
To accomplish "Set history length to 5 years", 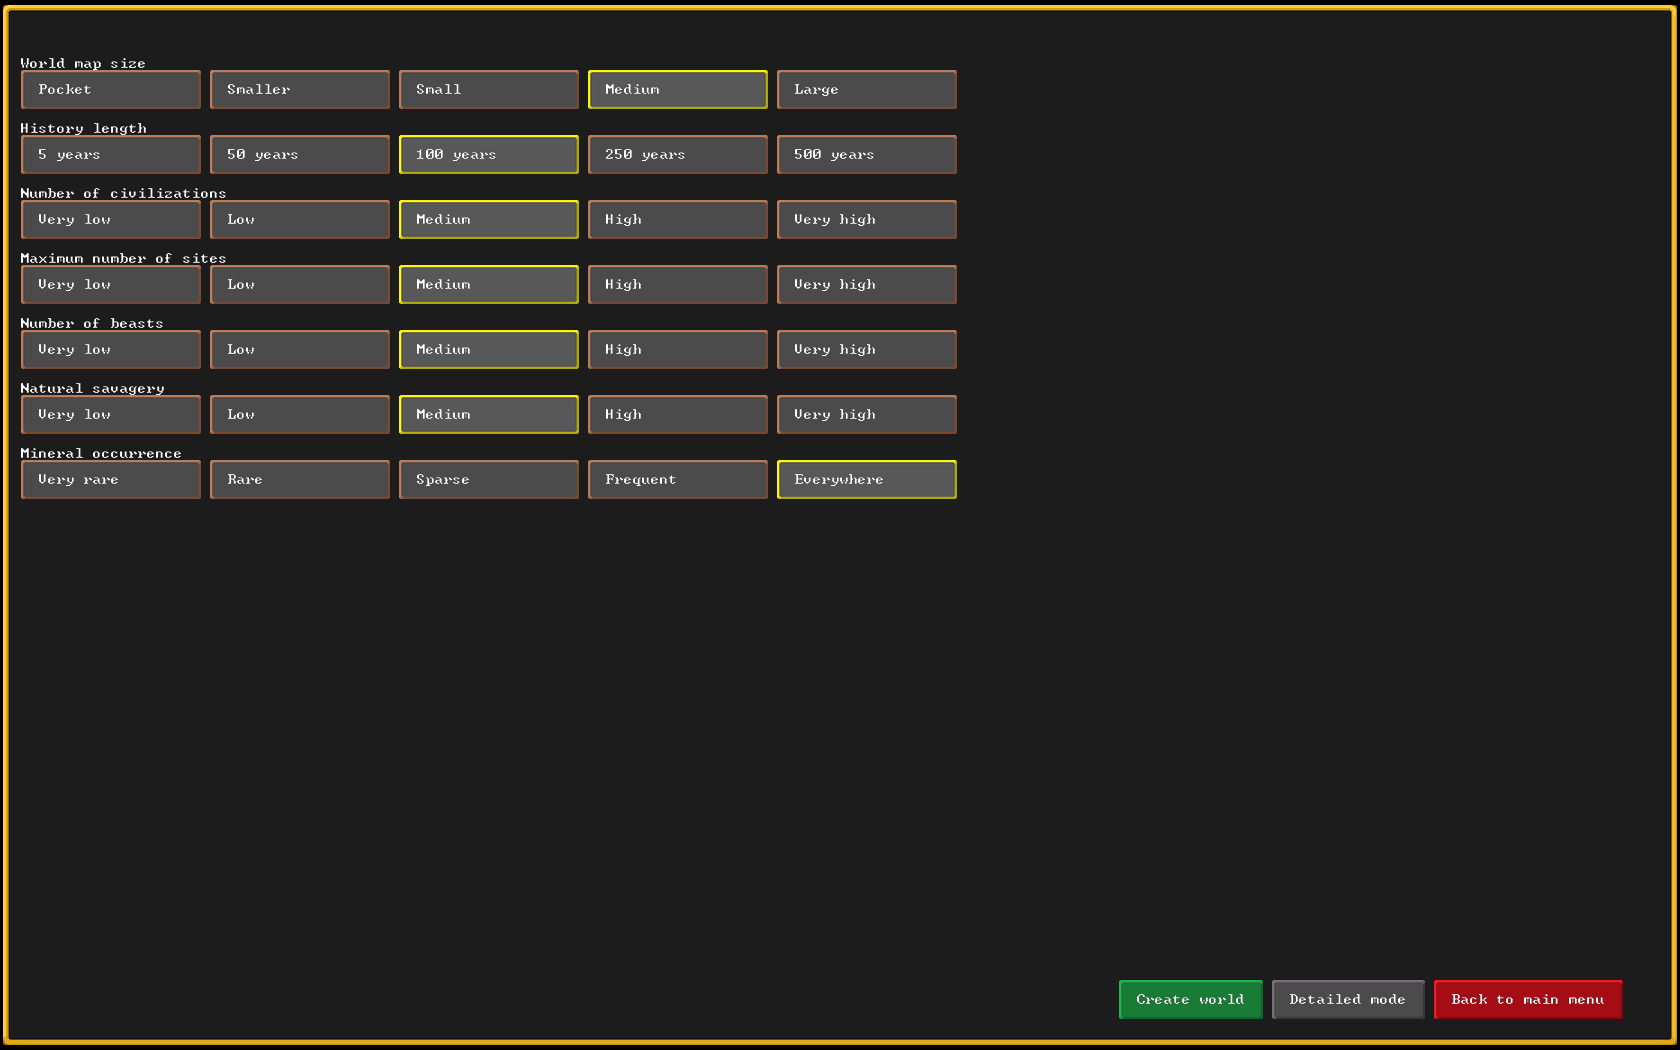I will 111,155.
